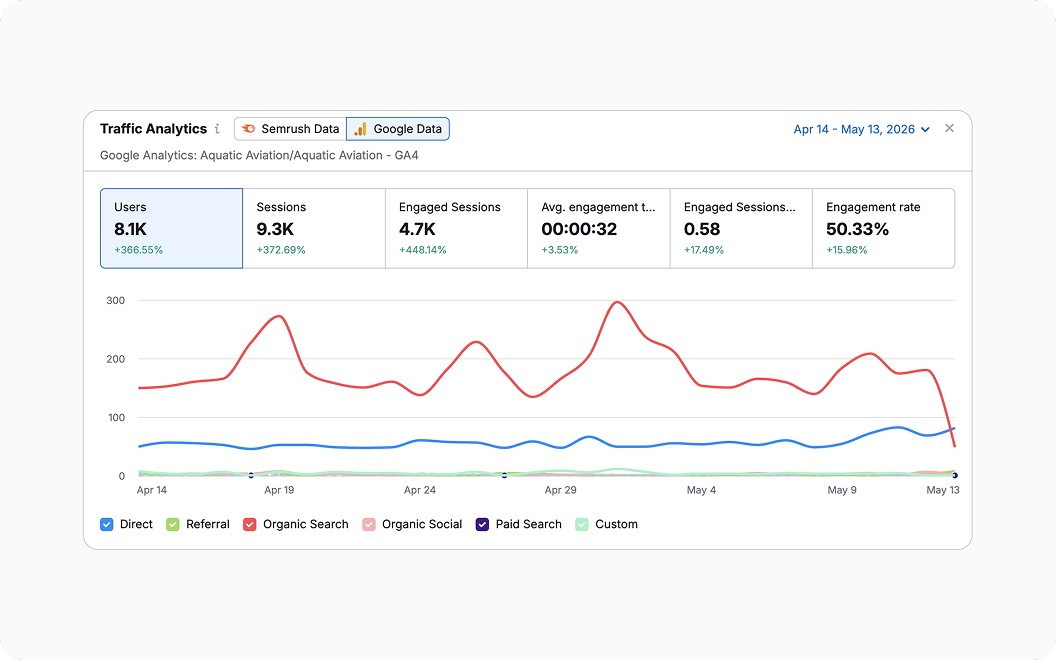
Task: Uncheck the Organic Social checkbox
Action: 368,525
